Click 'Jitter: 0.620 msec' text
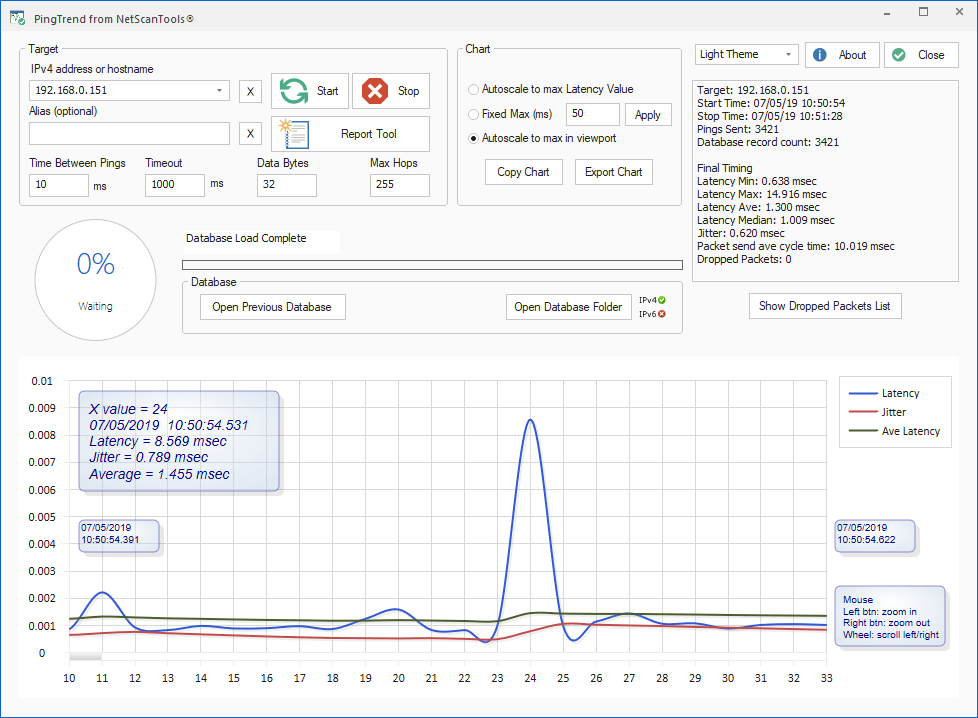Image resolution: width=978 pixels, height=718 pixels. click(741, 233)
